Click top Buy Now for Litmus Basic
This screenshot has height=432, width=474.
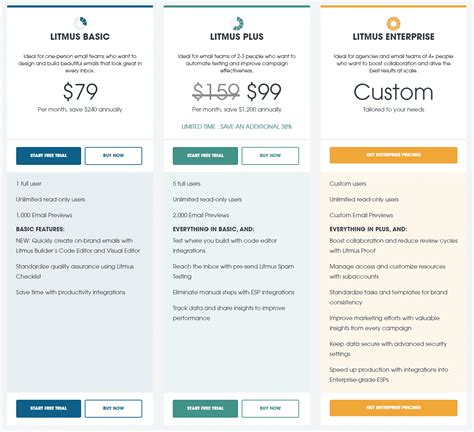tap(113, 156)
